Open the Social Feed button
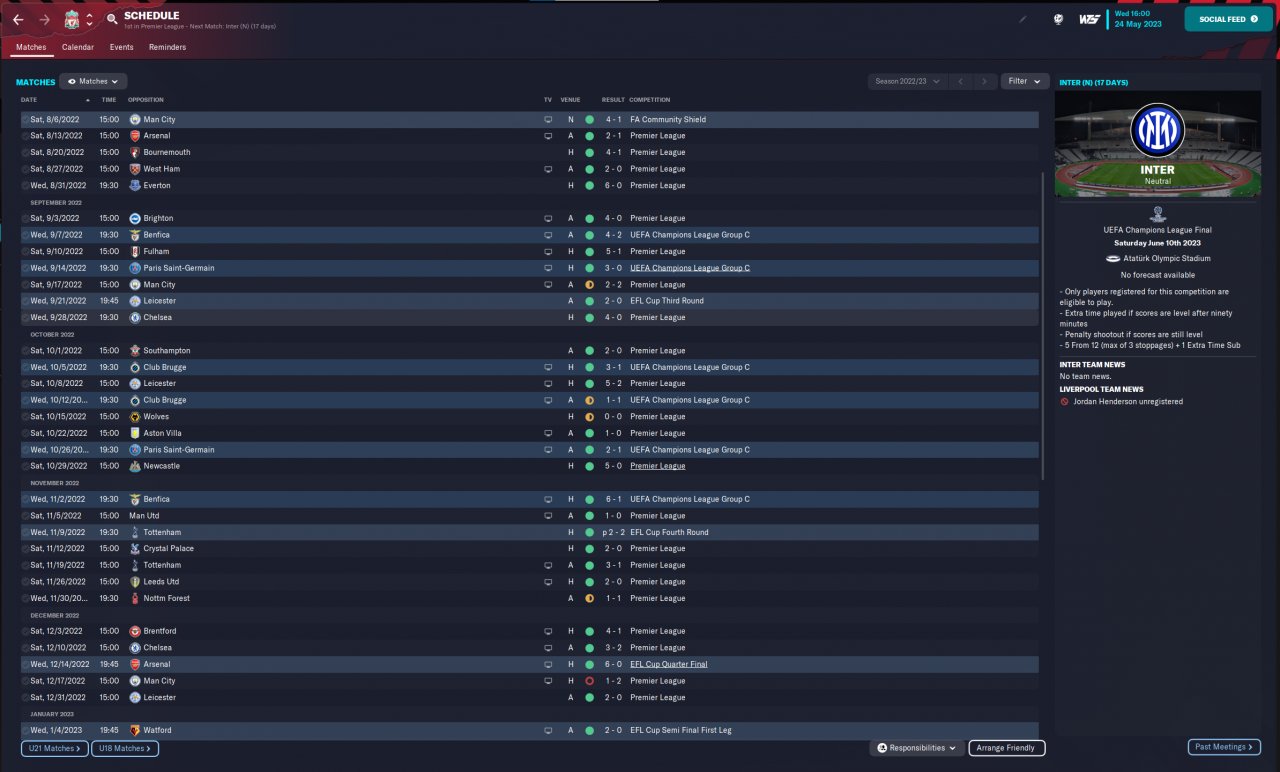 tap(1228, 19)
